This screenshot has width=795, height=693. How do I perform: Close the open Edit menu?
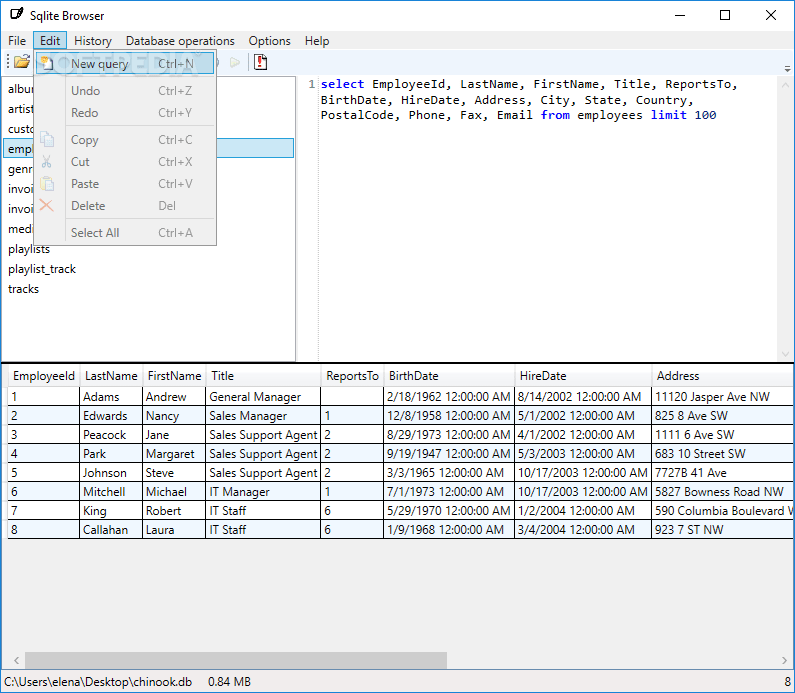click(50, 41)
